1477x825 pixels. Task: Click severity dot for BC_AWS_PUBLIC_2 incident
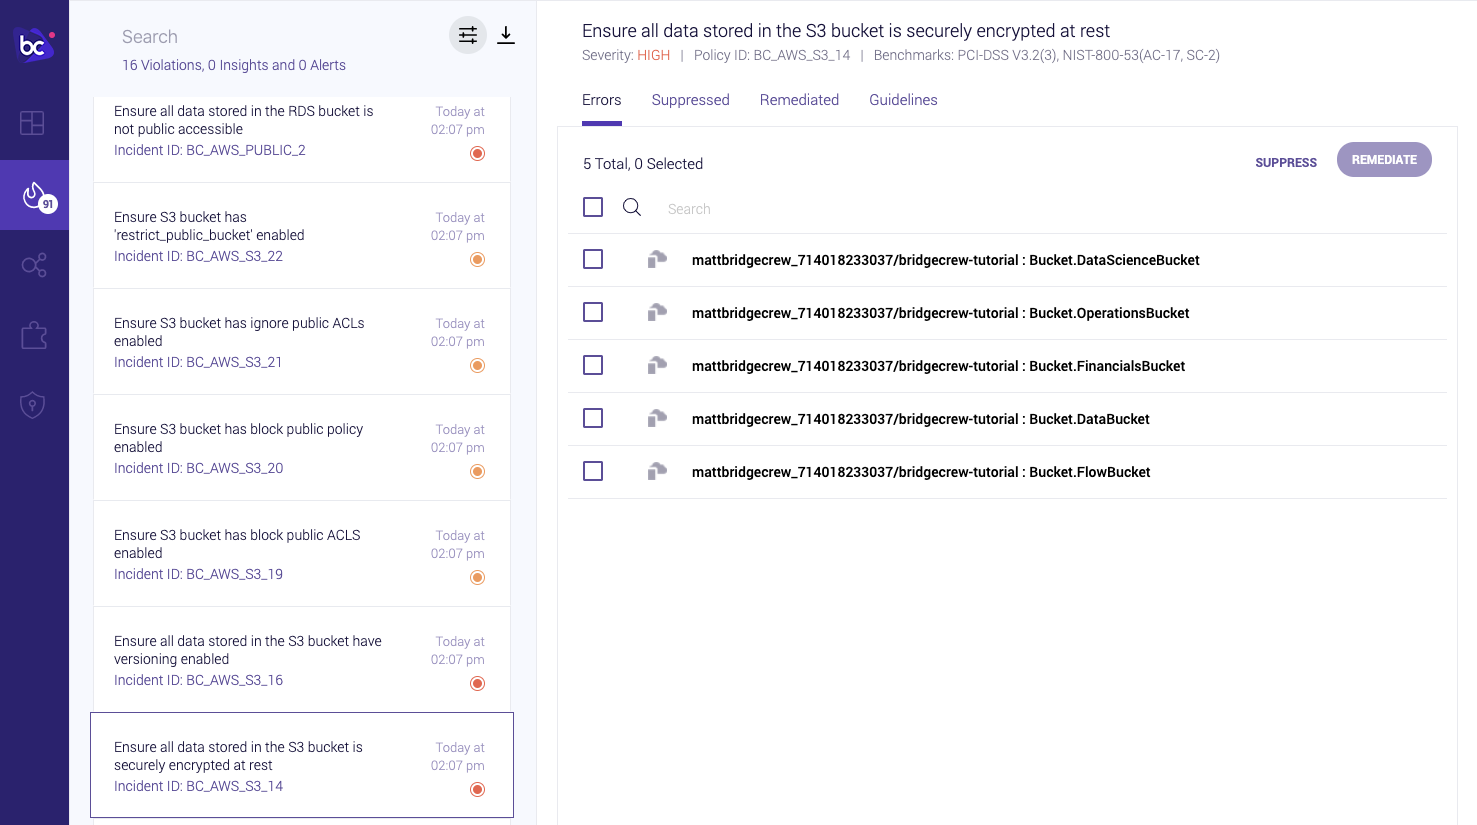click(478, 154)
